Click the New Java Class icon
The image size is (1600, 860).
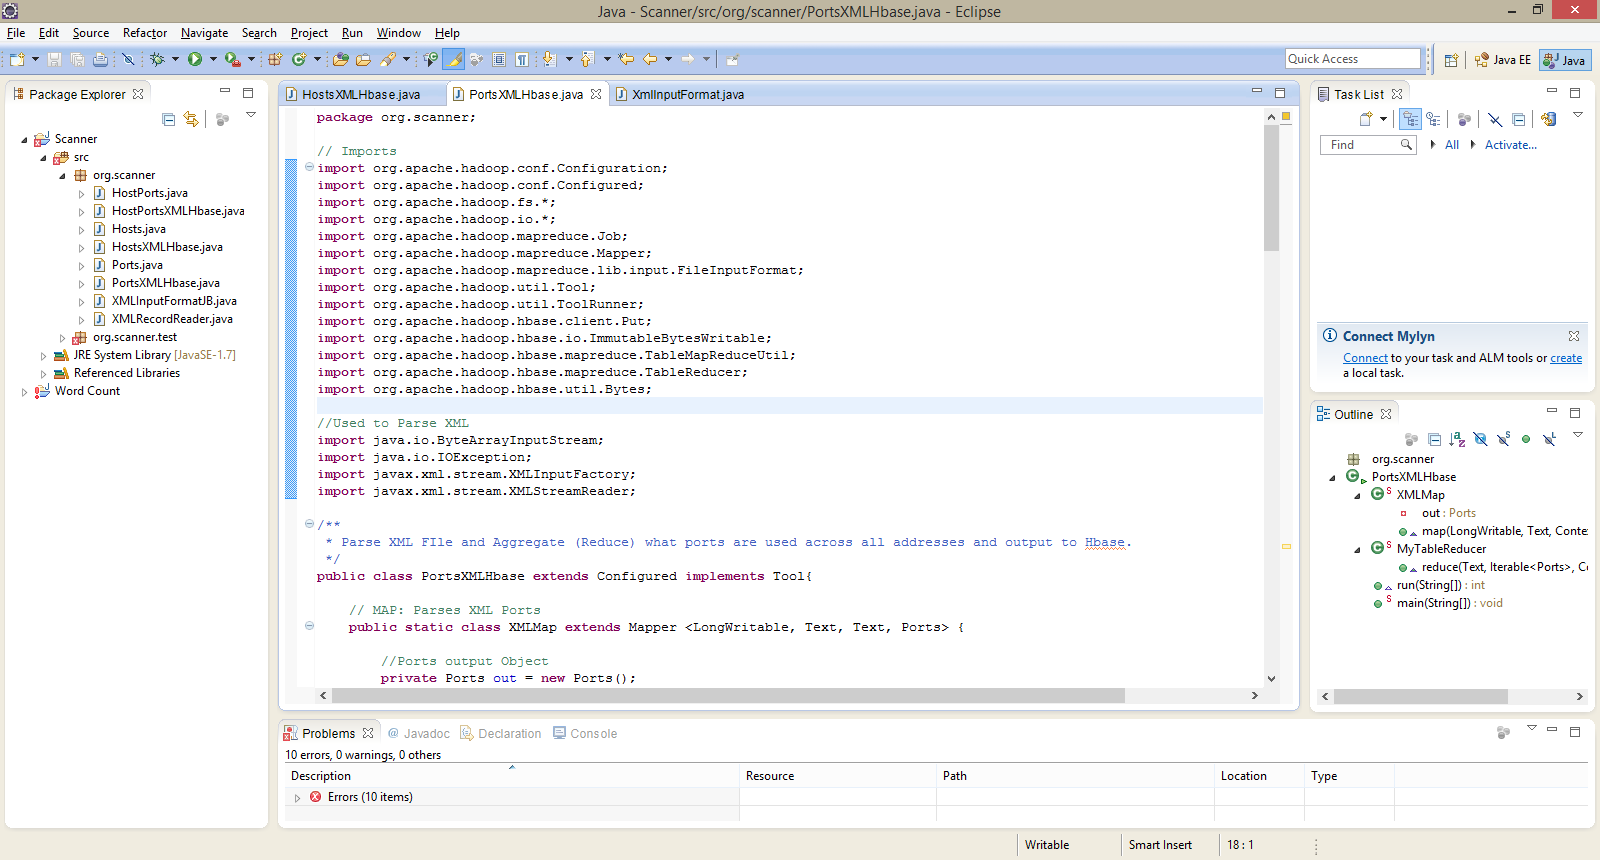[298, 59]
